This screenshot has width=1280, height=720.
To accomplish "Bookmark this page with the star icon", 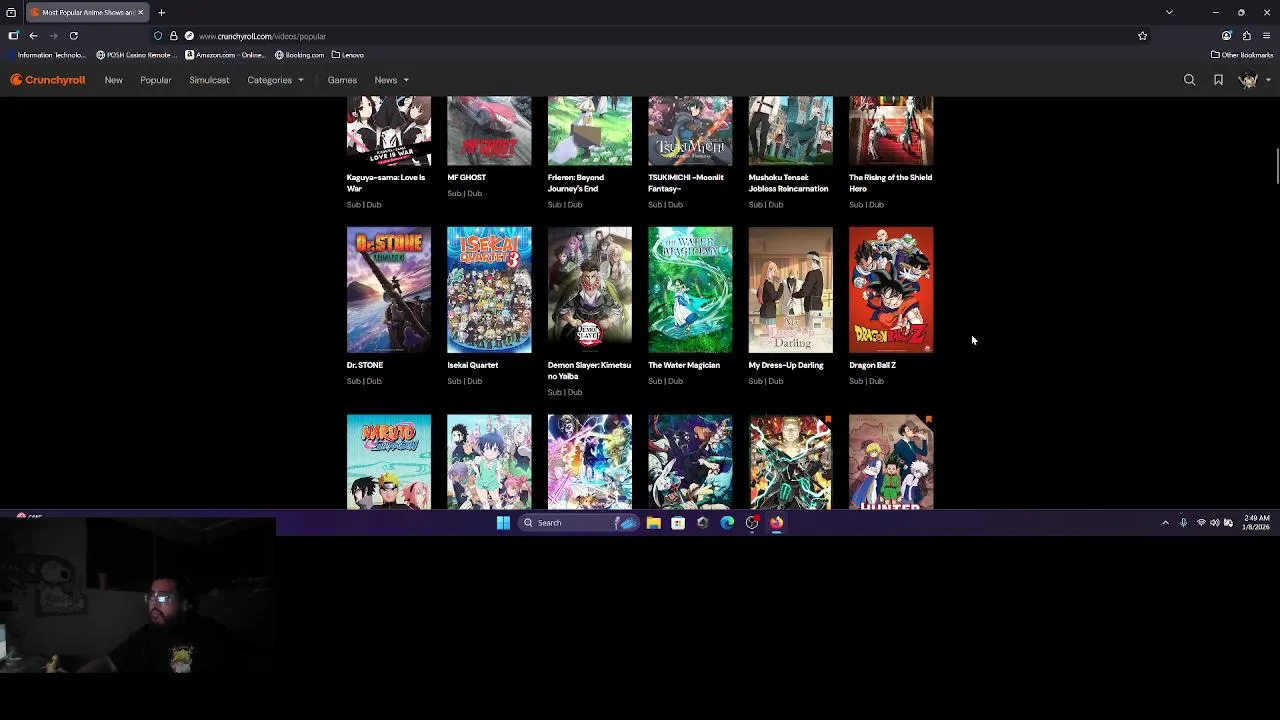I will 1142,36.
